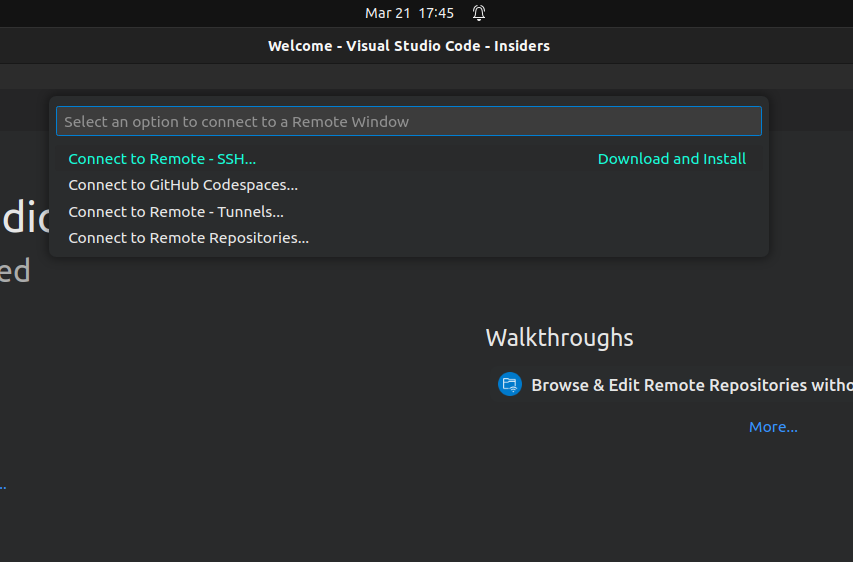Focus the Remote Window option search field
The height and width of the screenshot is (562, 853).
tap(409, 121)
